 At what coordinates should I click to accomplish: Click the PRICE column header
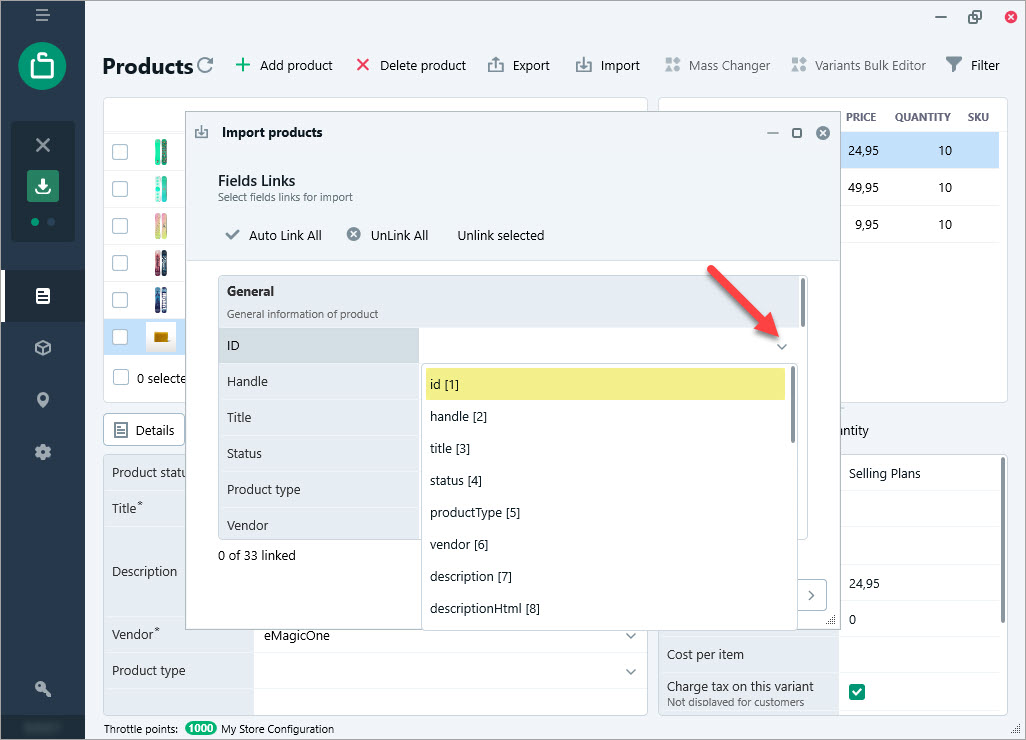pos(860,117)
